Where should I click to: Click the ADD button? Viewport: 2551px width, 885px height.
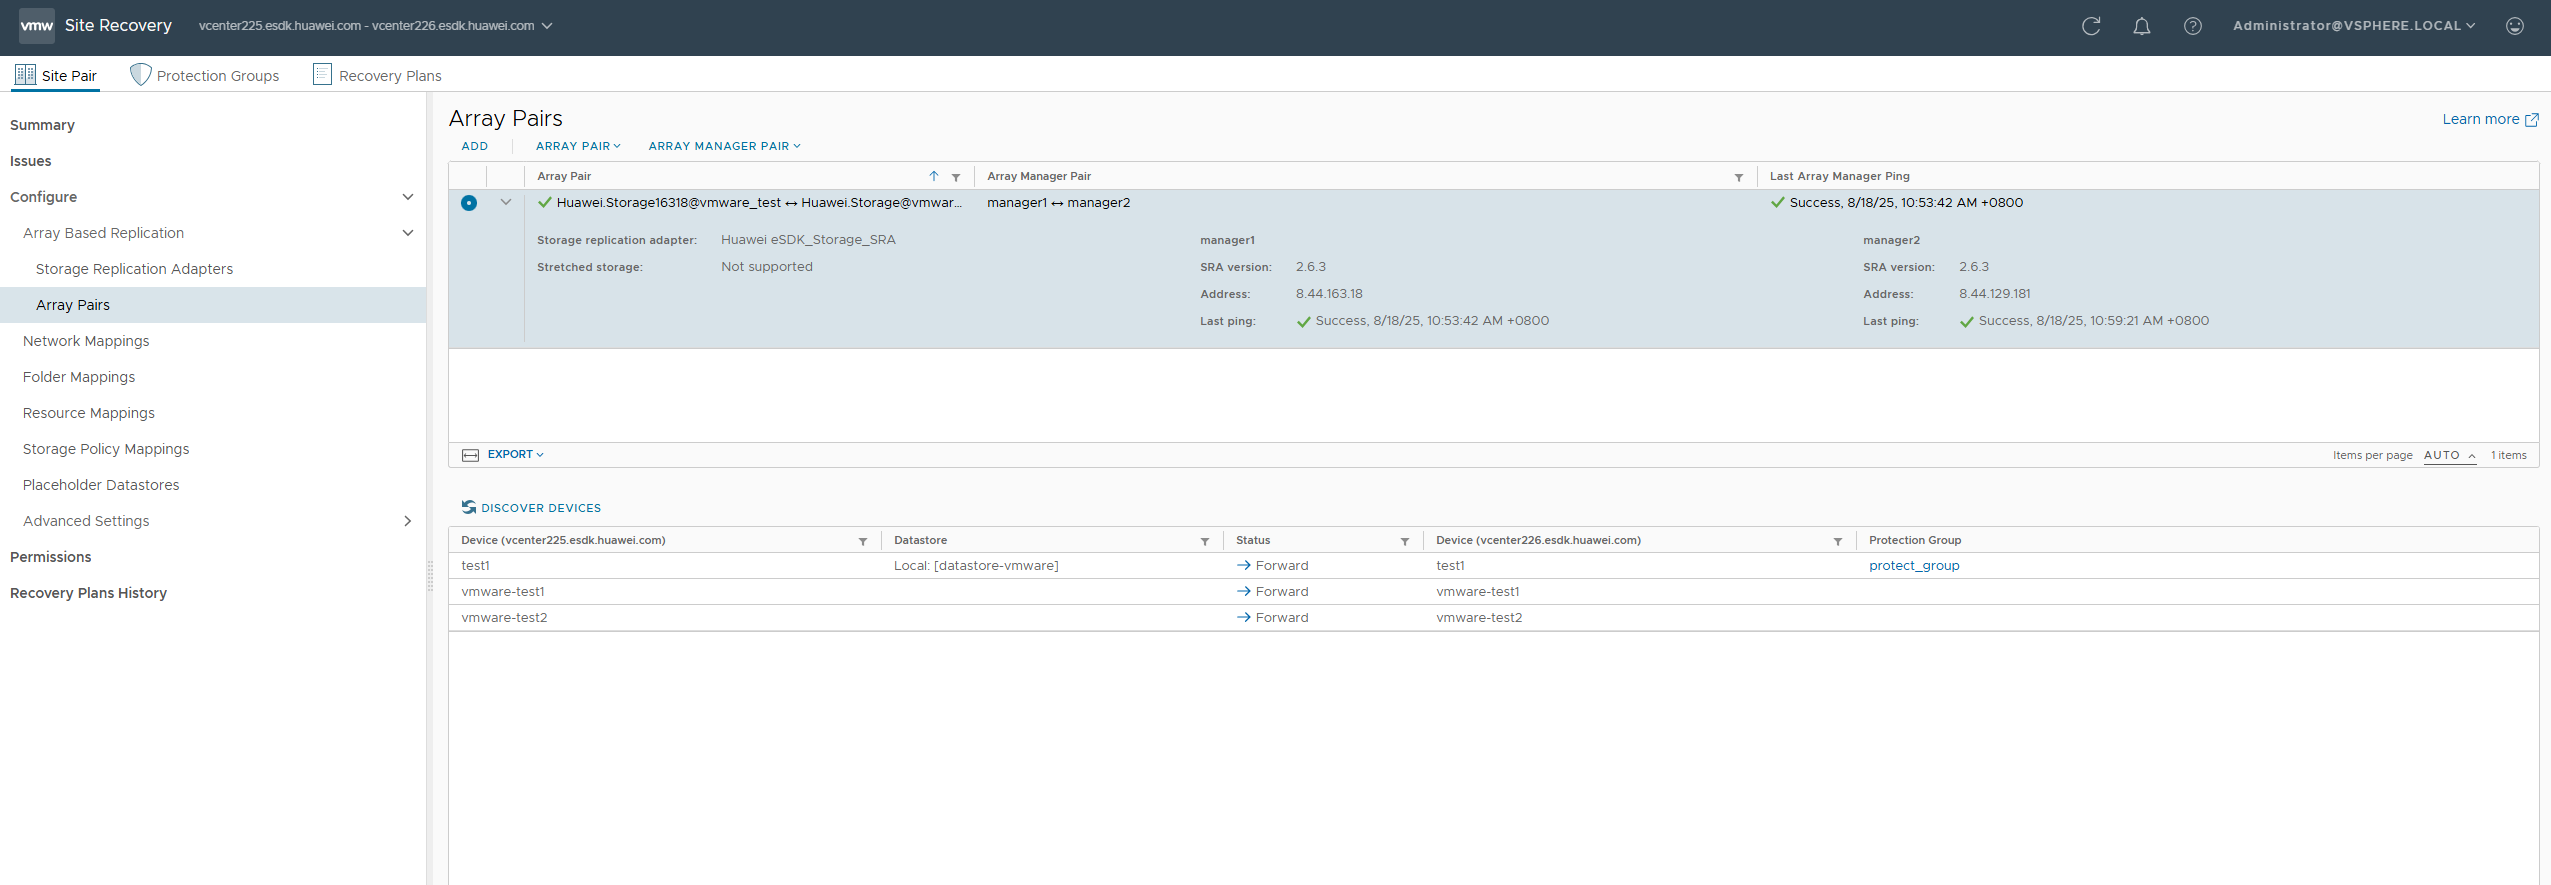[474, 146]
